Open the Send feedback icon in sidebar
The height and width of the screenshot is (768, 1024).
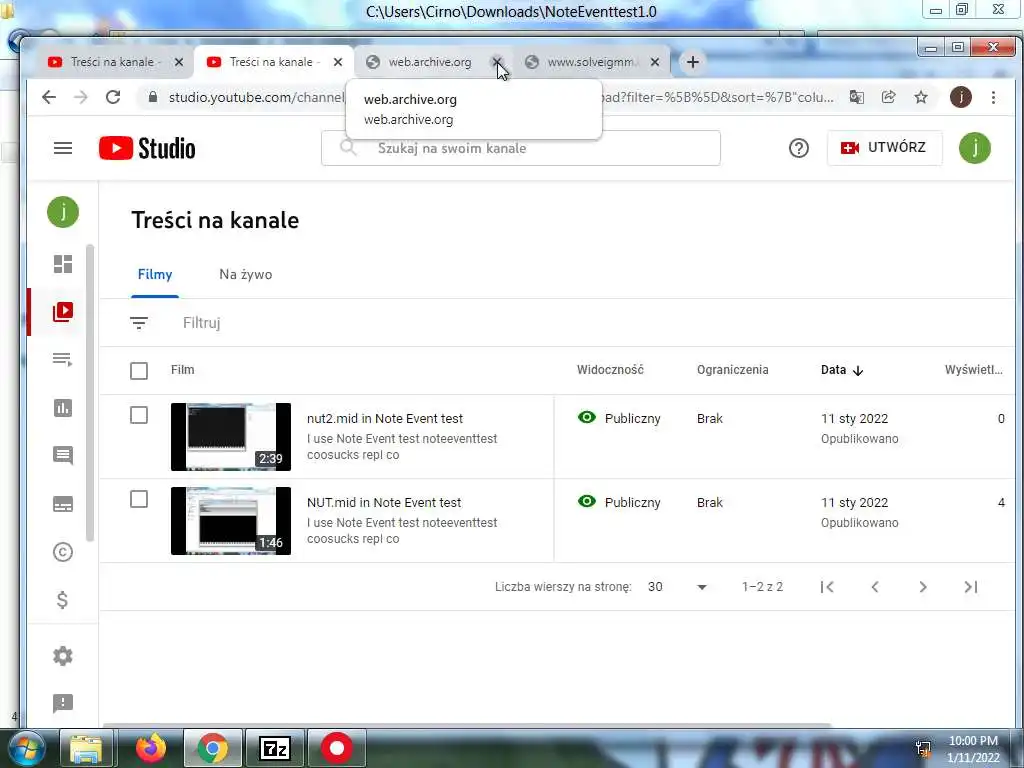[x=63, y=703]
